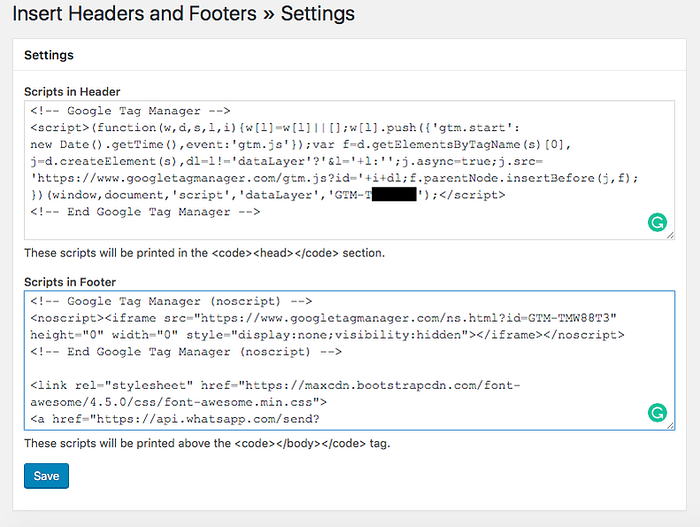Click the 'GTM-TMW88T3' ID in footer script
Viewport: 700px width, 527px height.
pyautogui.click(x=568, y=318)
